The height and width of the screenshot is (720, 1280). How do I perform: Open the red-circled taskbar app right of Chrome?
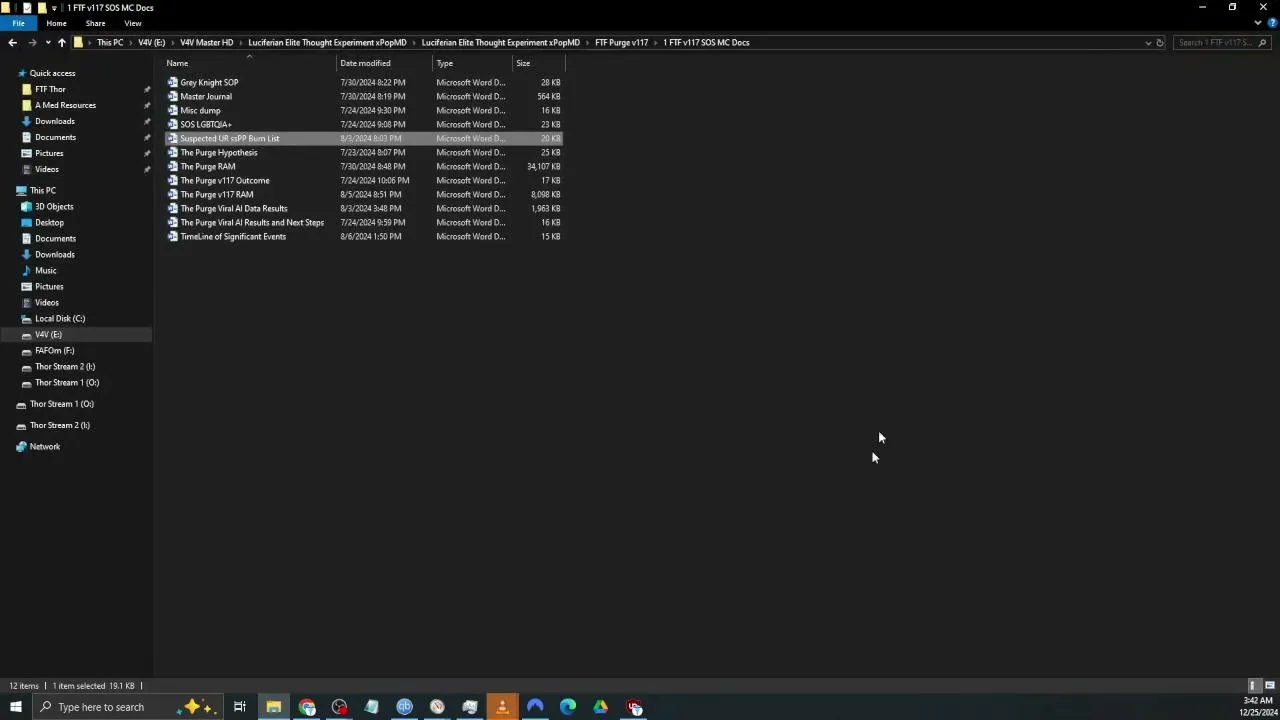(x=339, y=707)
